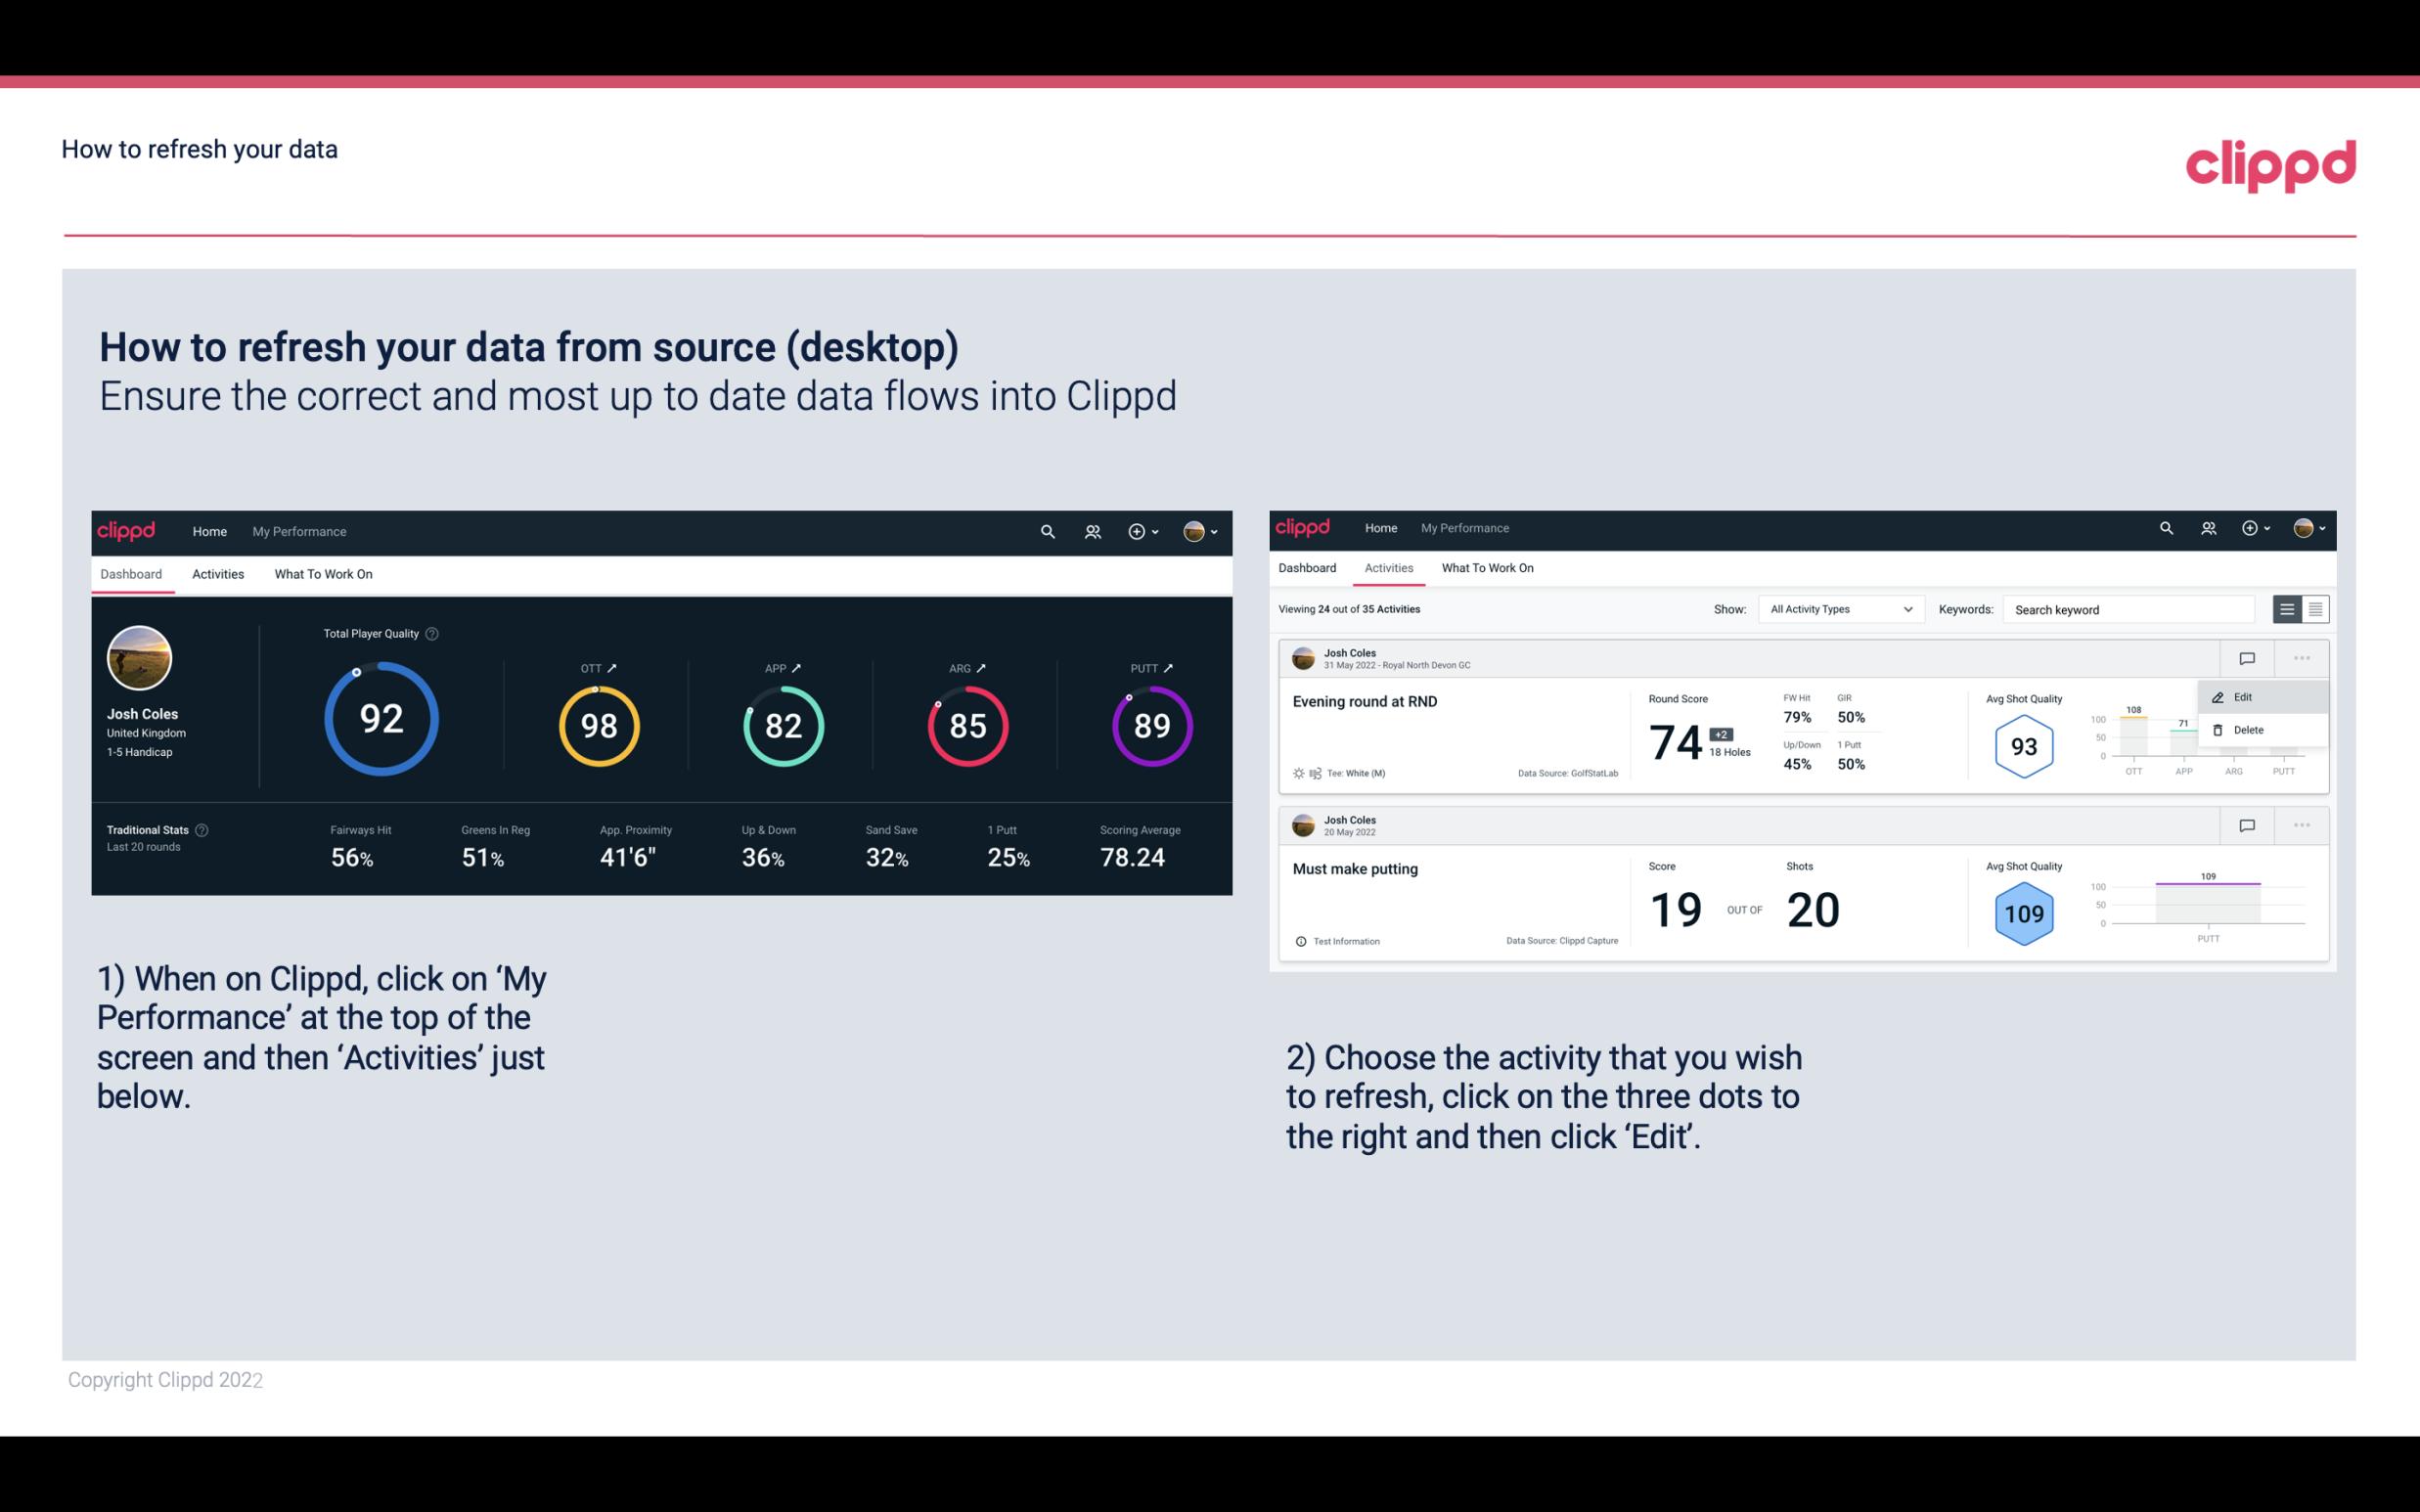Image resolution: width=2420 pixels, height=1512 pixels.
Task: Click the three dots menu on Evening round
Action: click(x=2304, y=656)
